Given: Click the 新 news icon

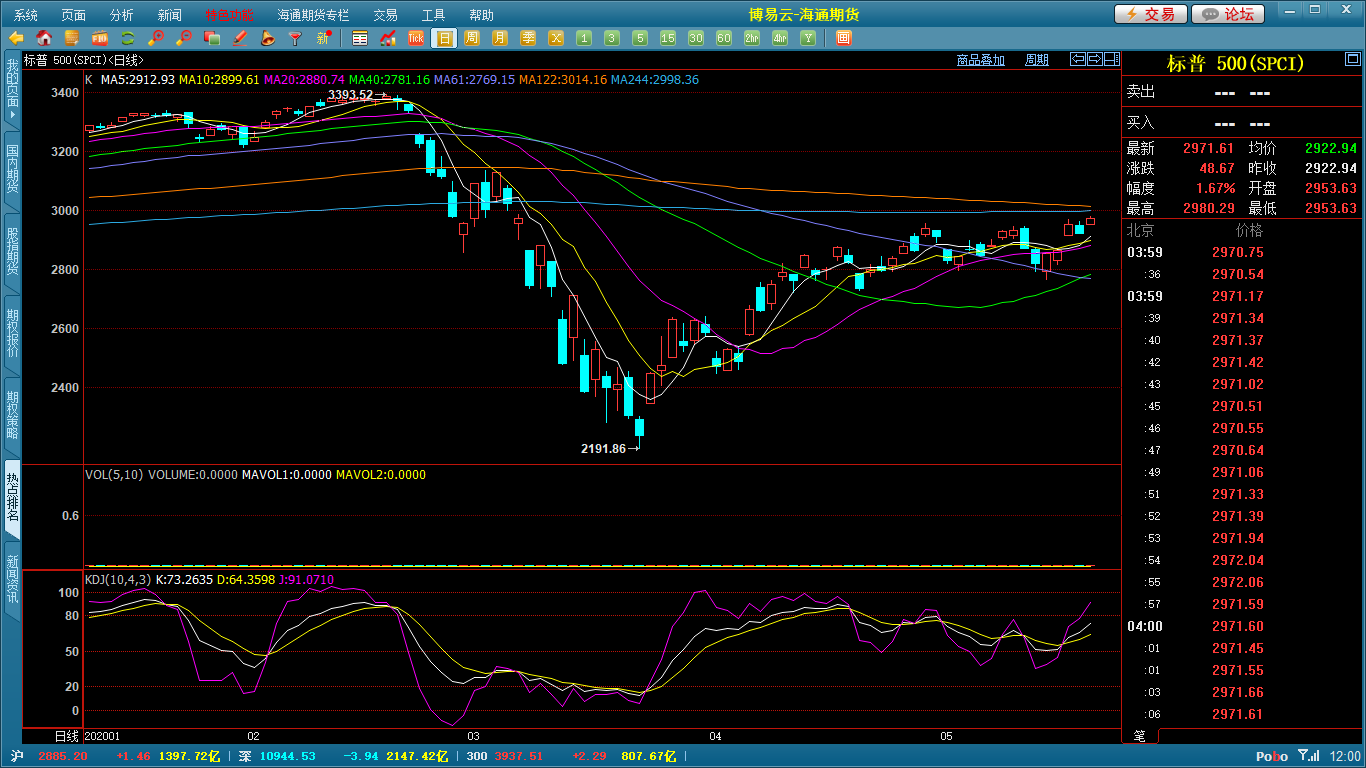Looking at the screenshot, I should tap(324, 38).
